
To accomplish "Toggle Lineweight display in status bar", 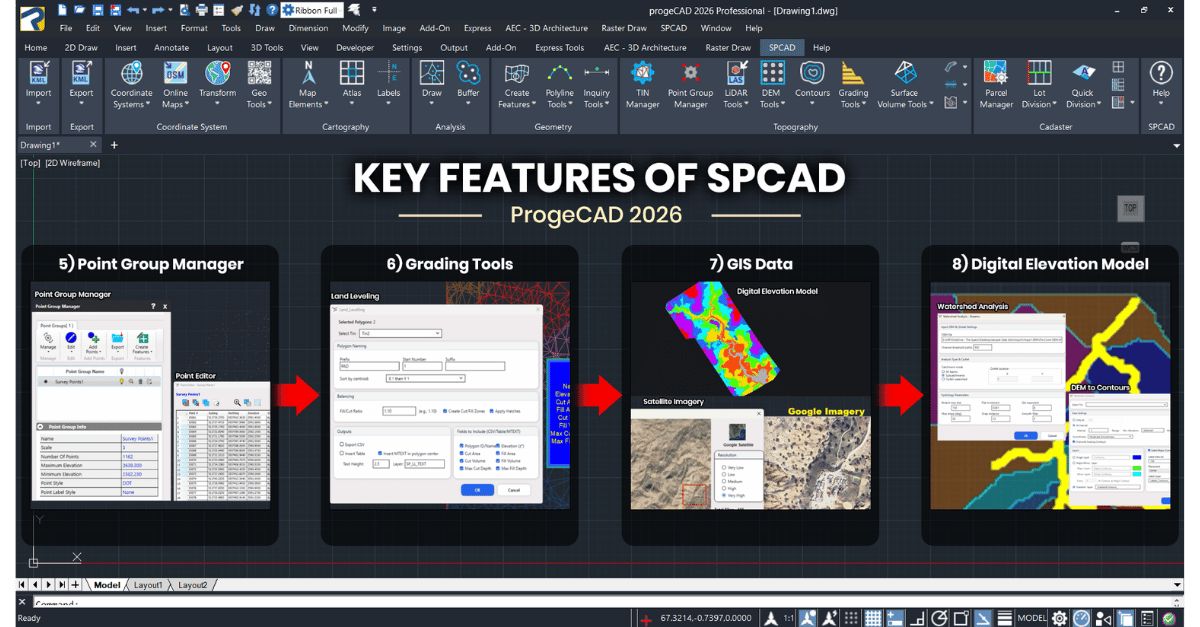I will pos(1004,618).
